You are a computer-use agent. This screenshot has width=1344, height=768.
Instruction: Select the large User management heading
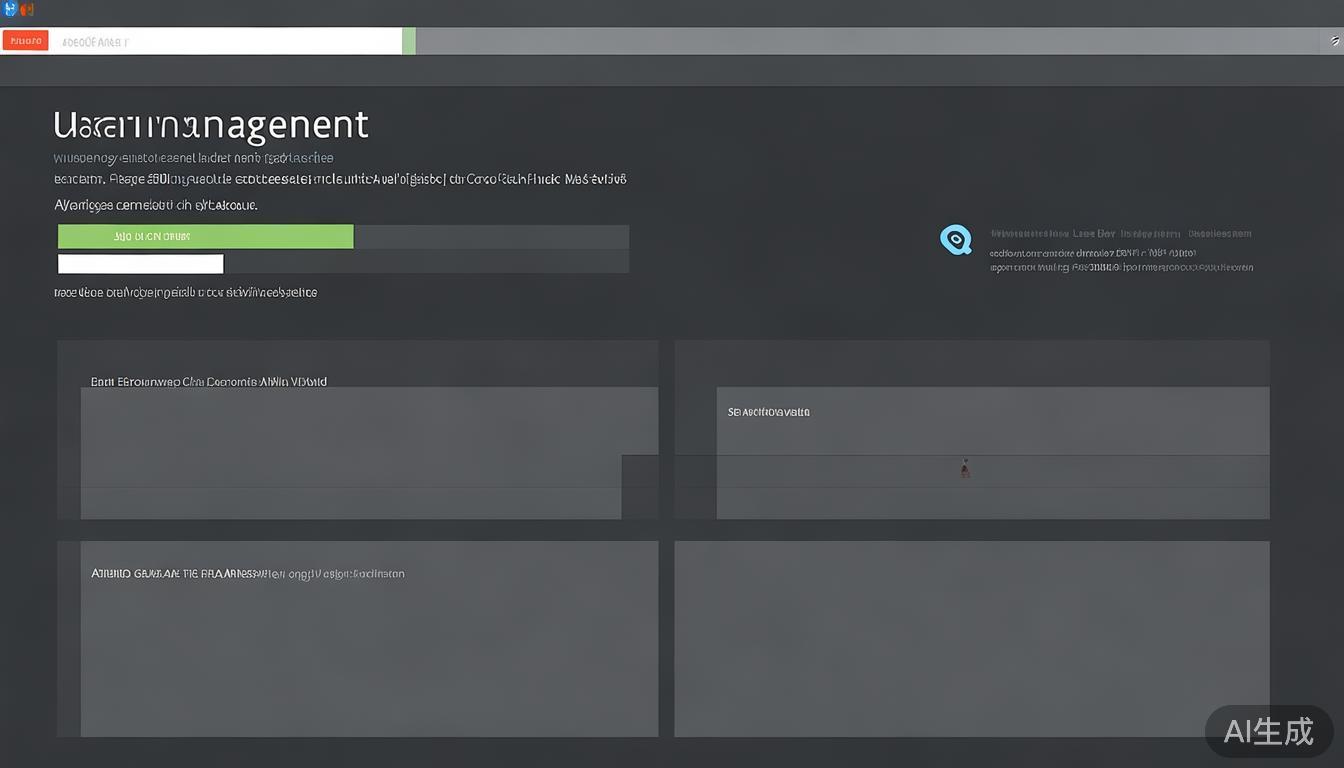pyautogui.click(x=211, y=125)
